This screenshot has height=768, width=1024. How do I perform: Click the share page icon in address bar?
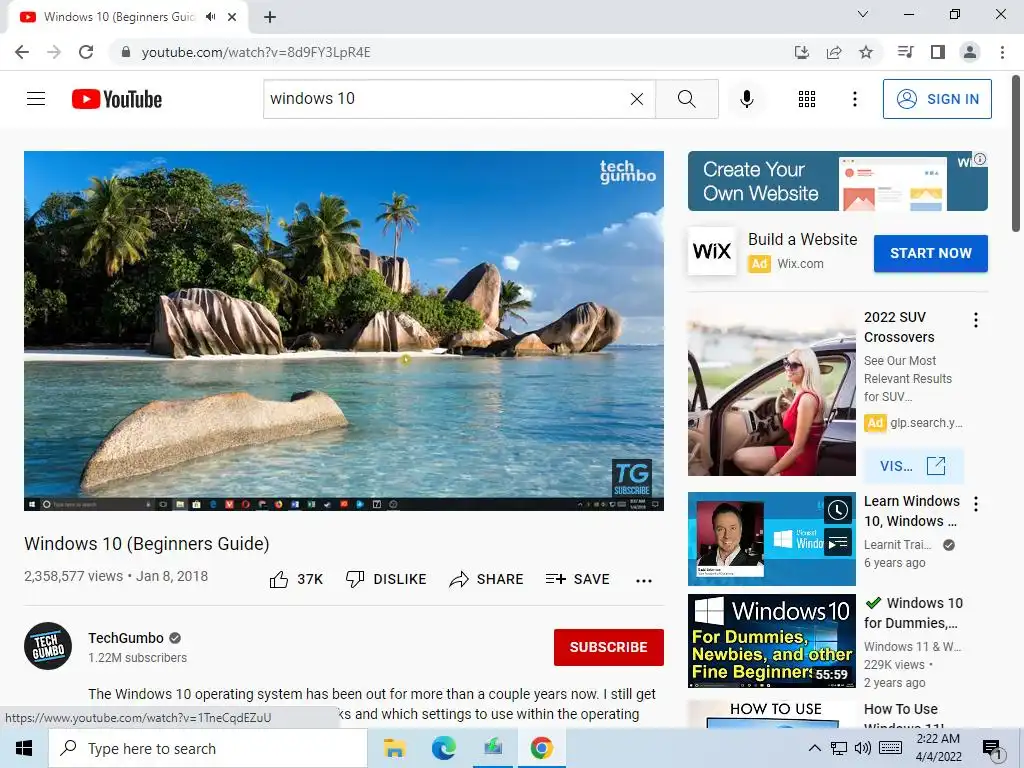coord(834,52)
